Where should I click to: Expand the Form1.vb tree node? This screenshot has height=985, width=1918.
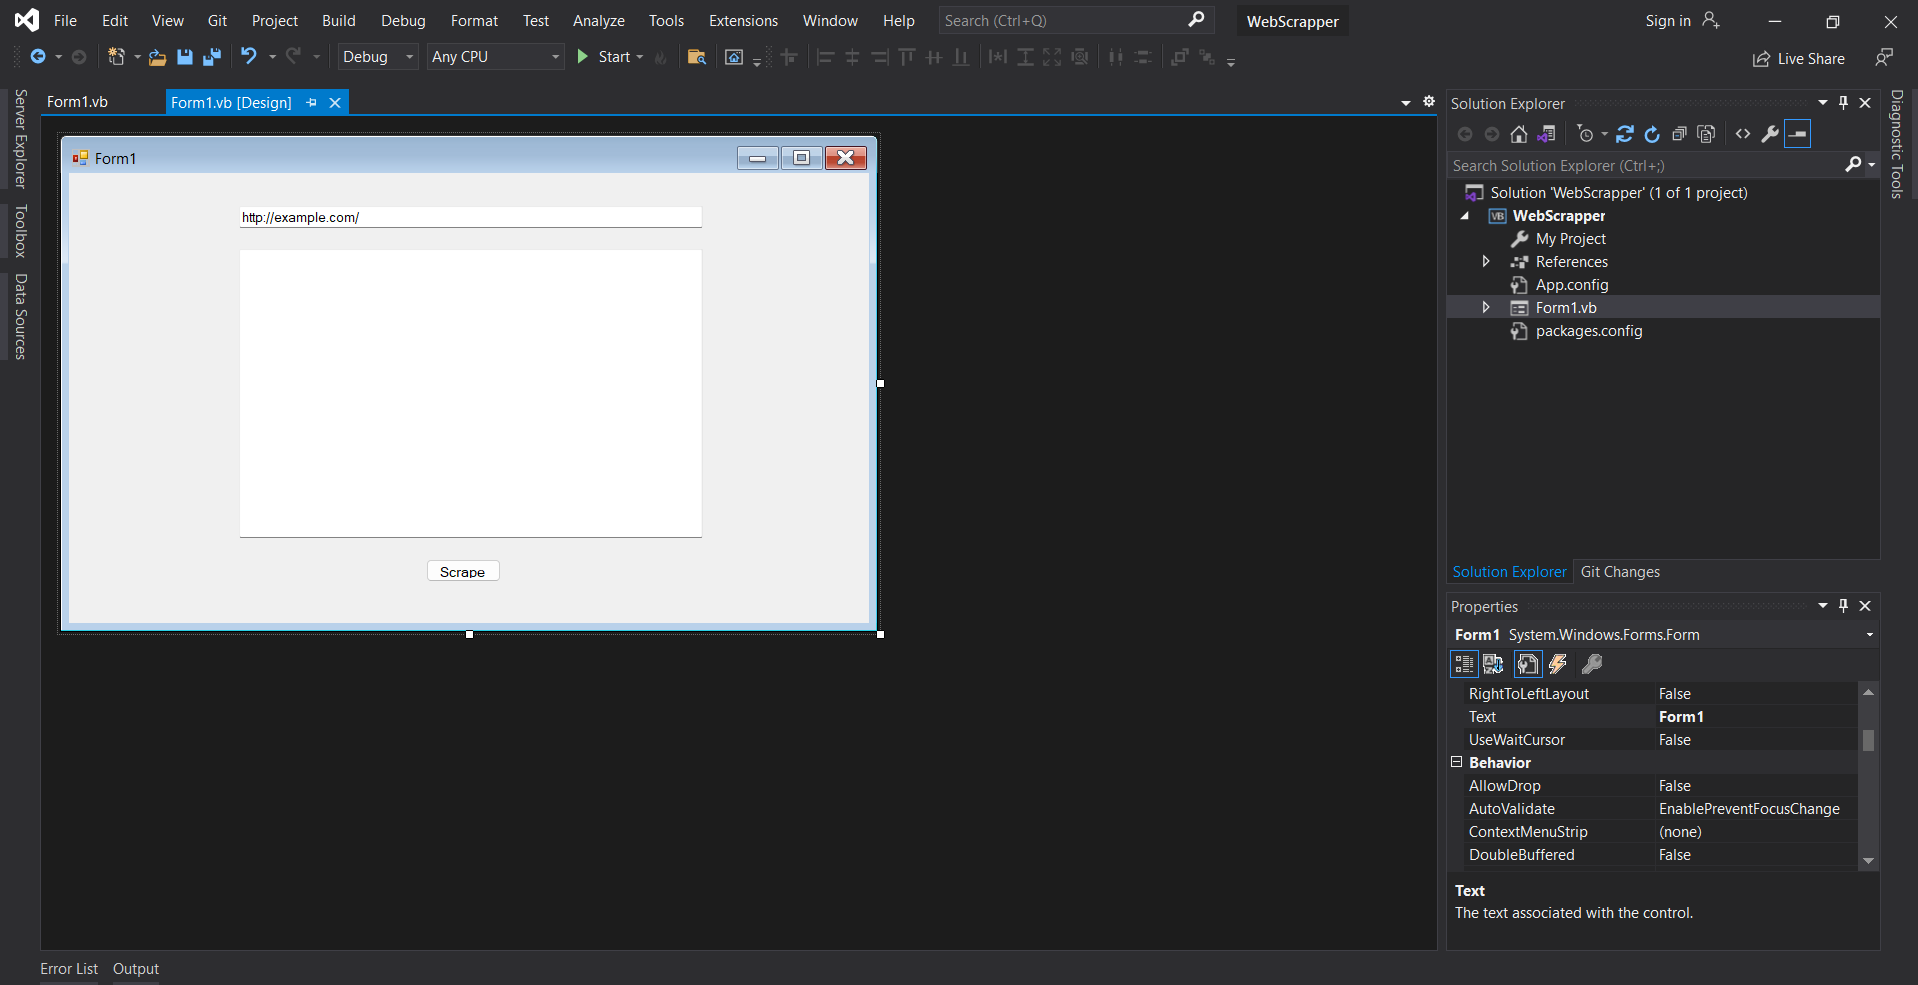point(1486,307)
